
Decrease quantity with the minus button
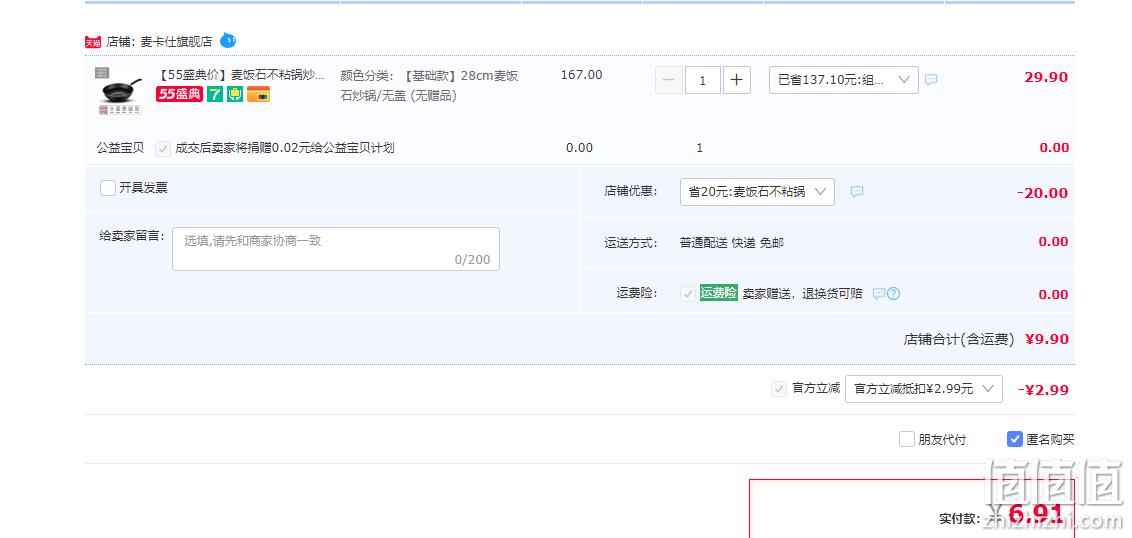(669, 80)
